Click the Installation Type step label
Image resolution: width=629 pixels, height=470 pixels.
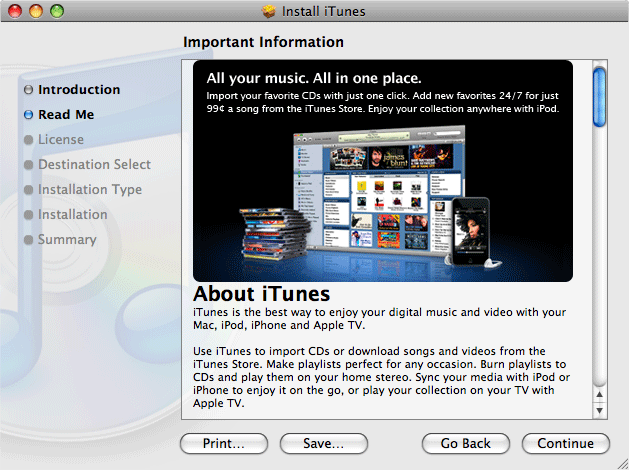click(90, 189)
